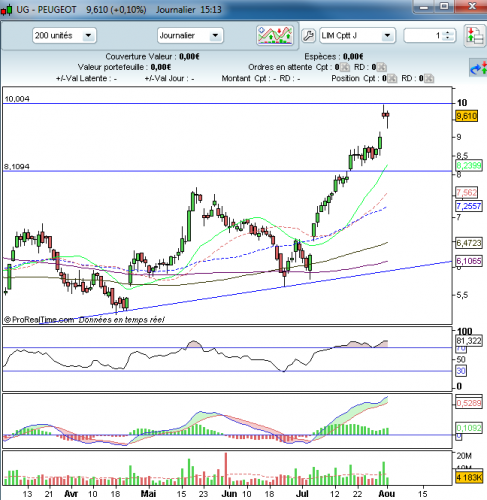This screenshot has width=487, height=500.
Task: Open the indicators chart icon
Action: (x=275, y=35)
